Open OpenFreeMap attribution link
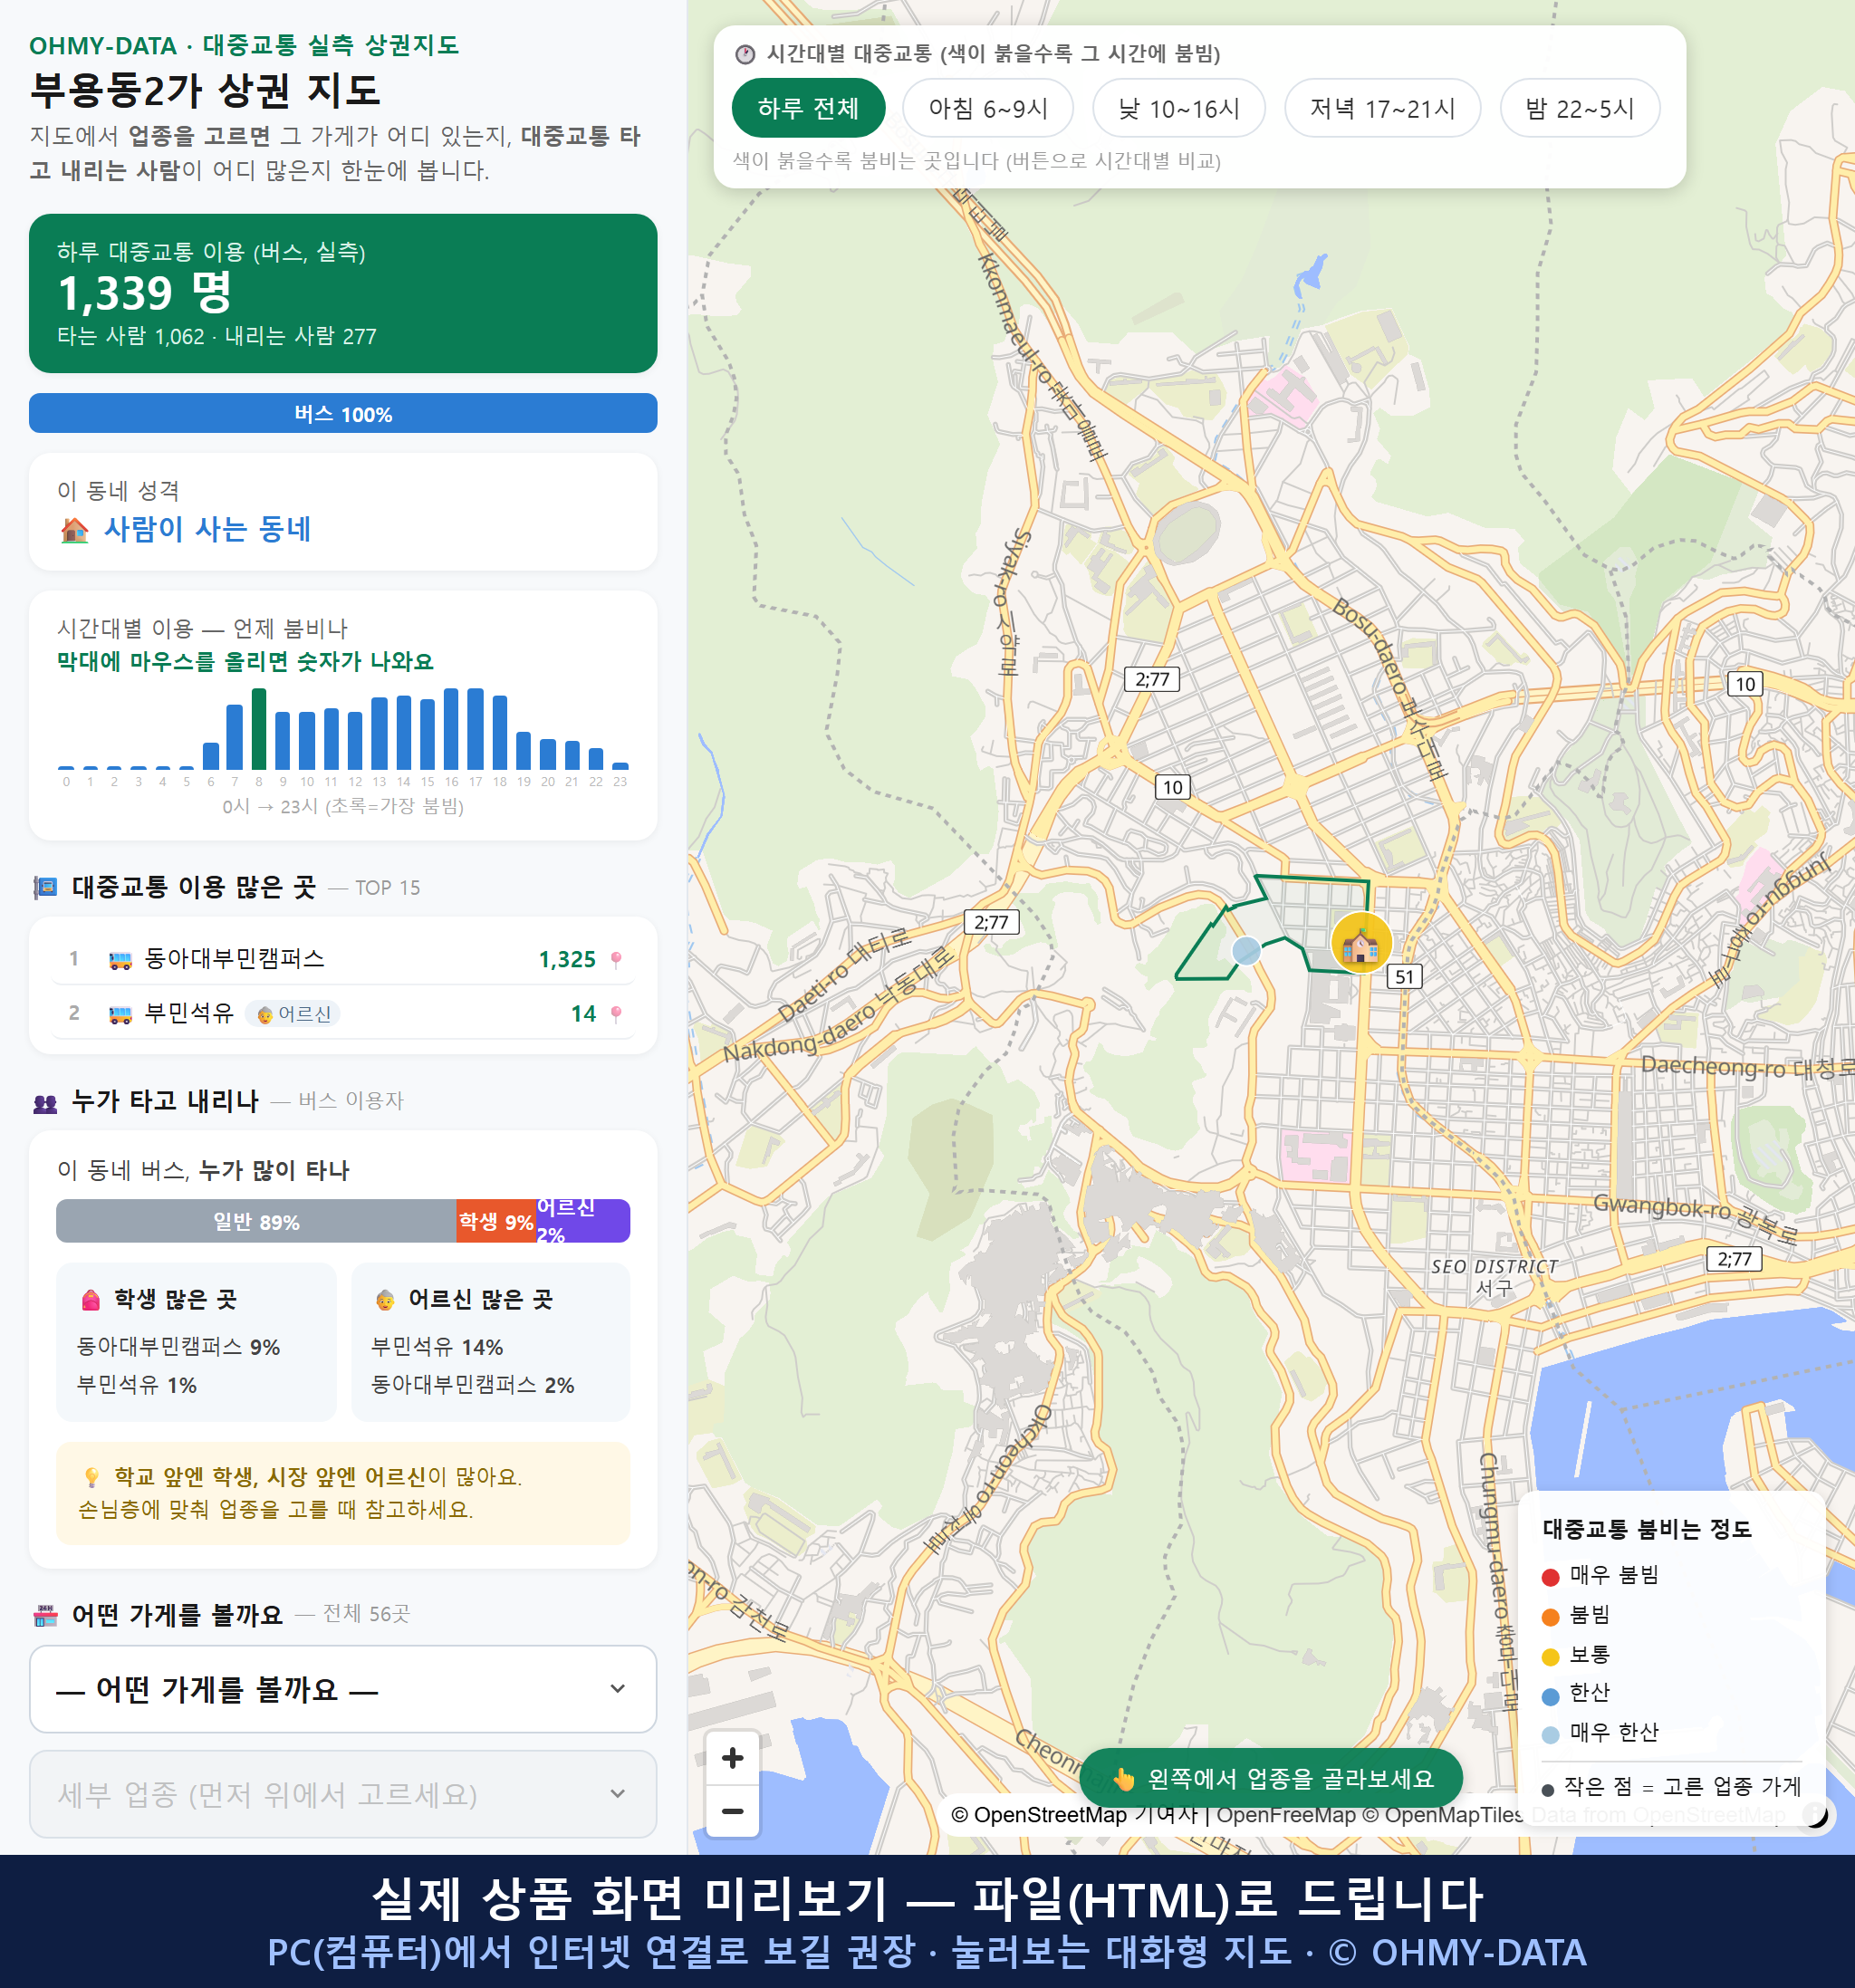Screen dimensions: 1855x1988 [1286, 1814]
